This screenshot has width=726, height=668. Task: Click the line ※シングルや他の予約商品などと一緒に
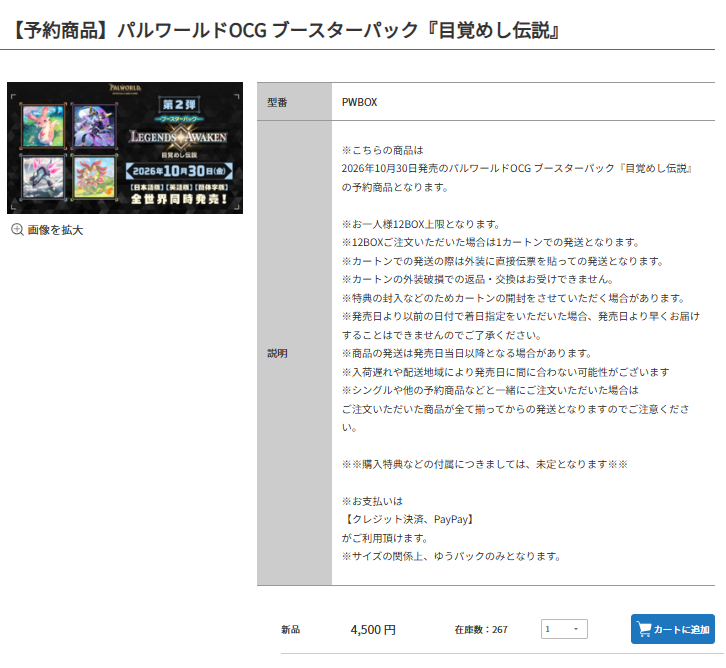click(x=490, y=390)
